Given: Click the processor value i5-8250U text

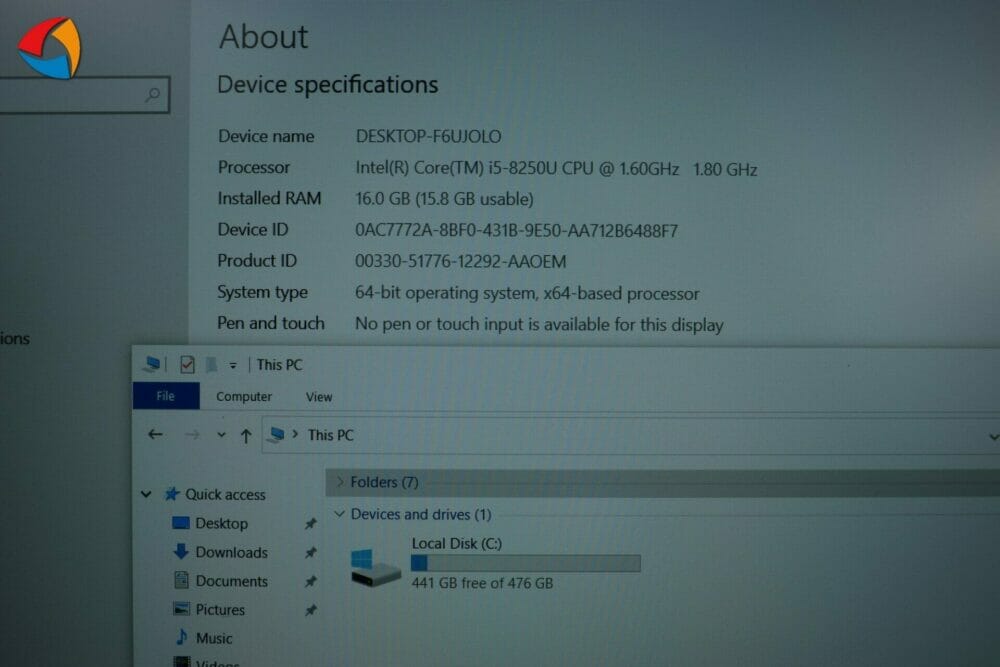Looking at the screenshot, I should pyautogui.click(x=556, y=168).
